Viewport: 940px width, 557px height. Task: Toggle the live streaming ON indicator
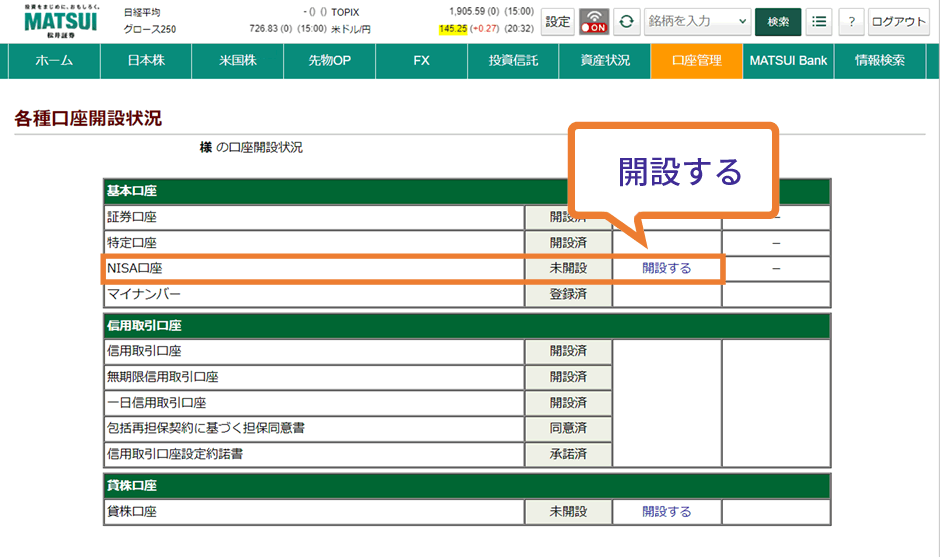pyautogui.click(x=594, y=21)
